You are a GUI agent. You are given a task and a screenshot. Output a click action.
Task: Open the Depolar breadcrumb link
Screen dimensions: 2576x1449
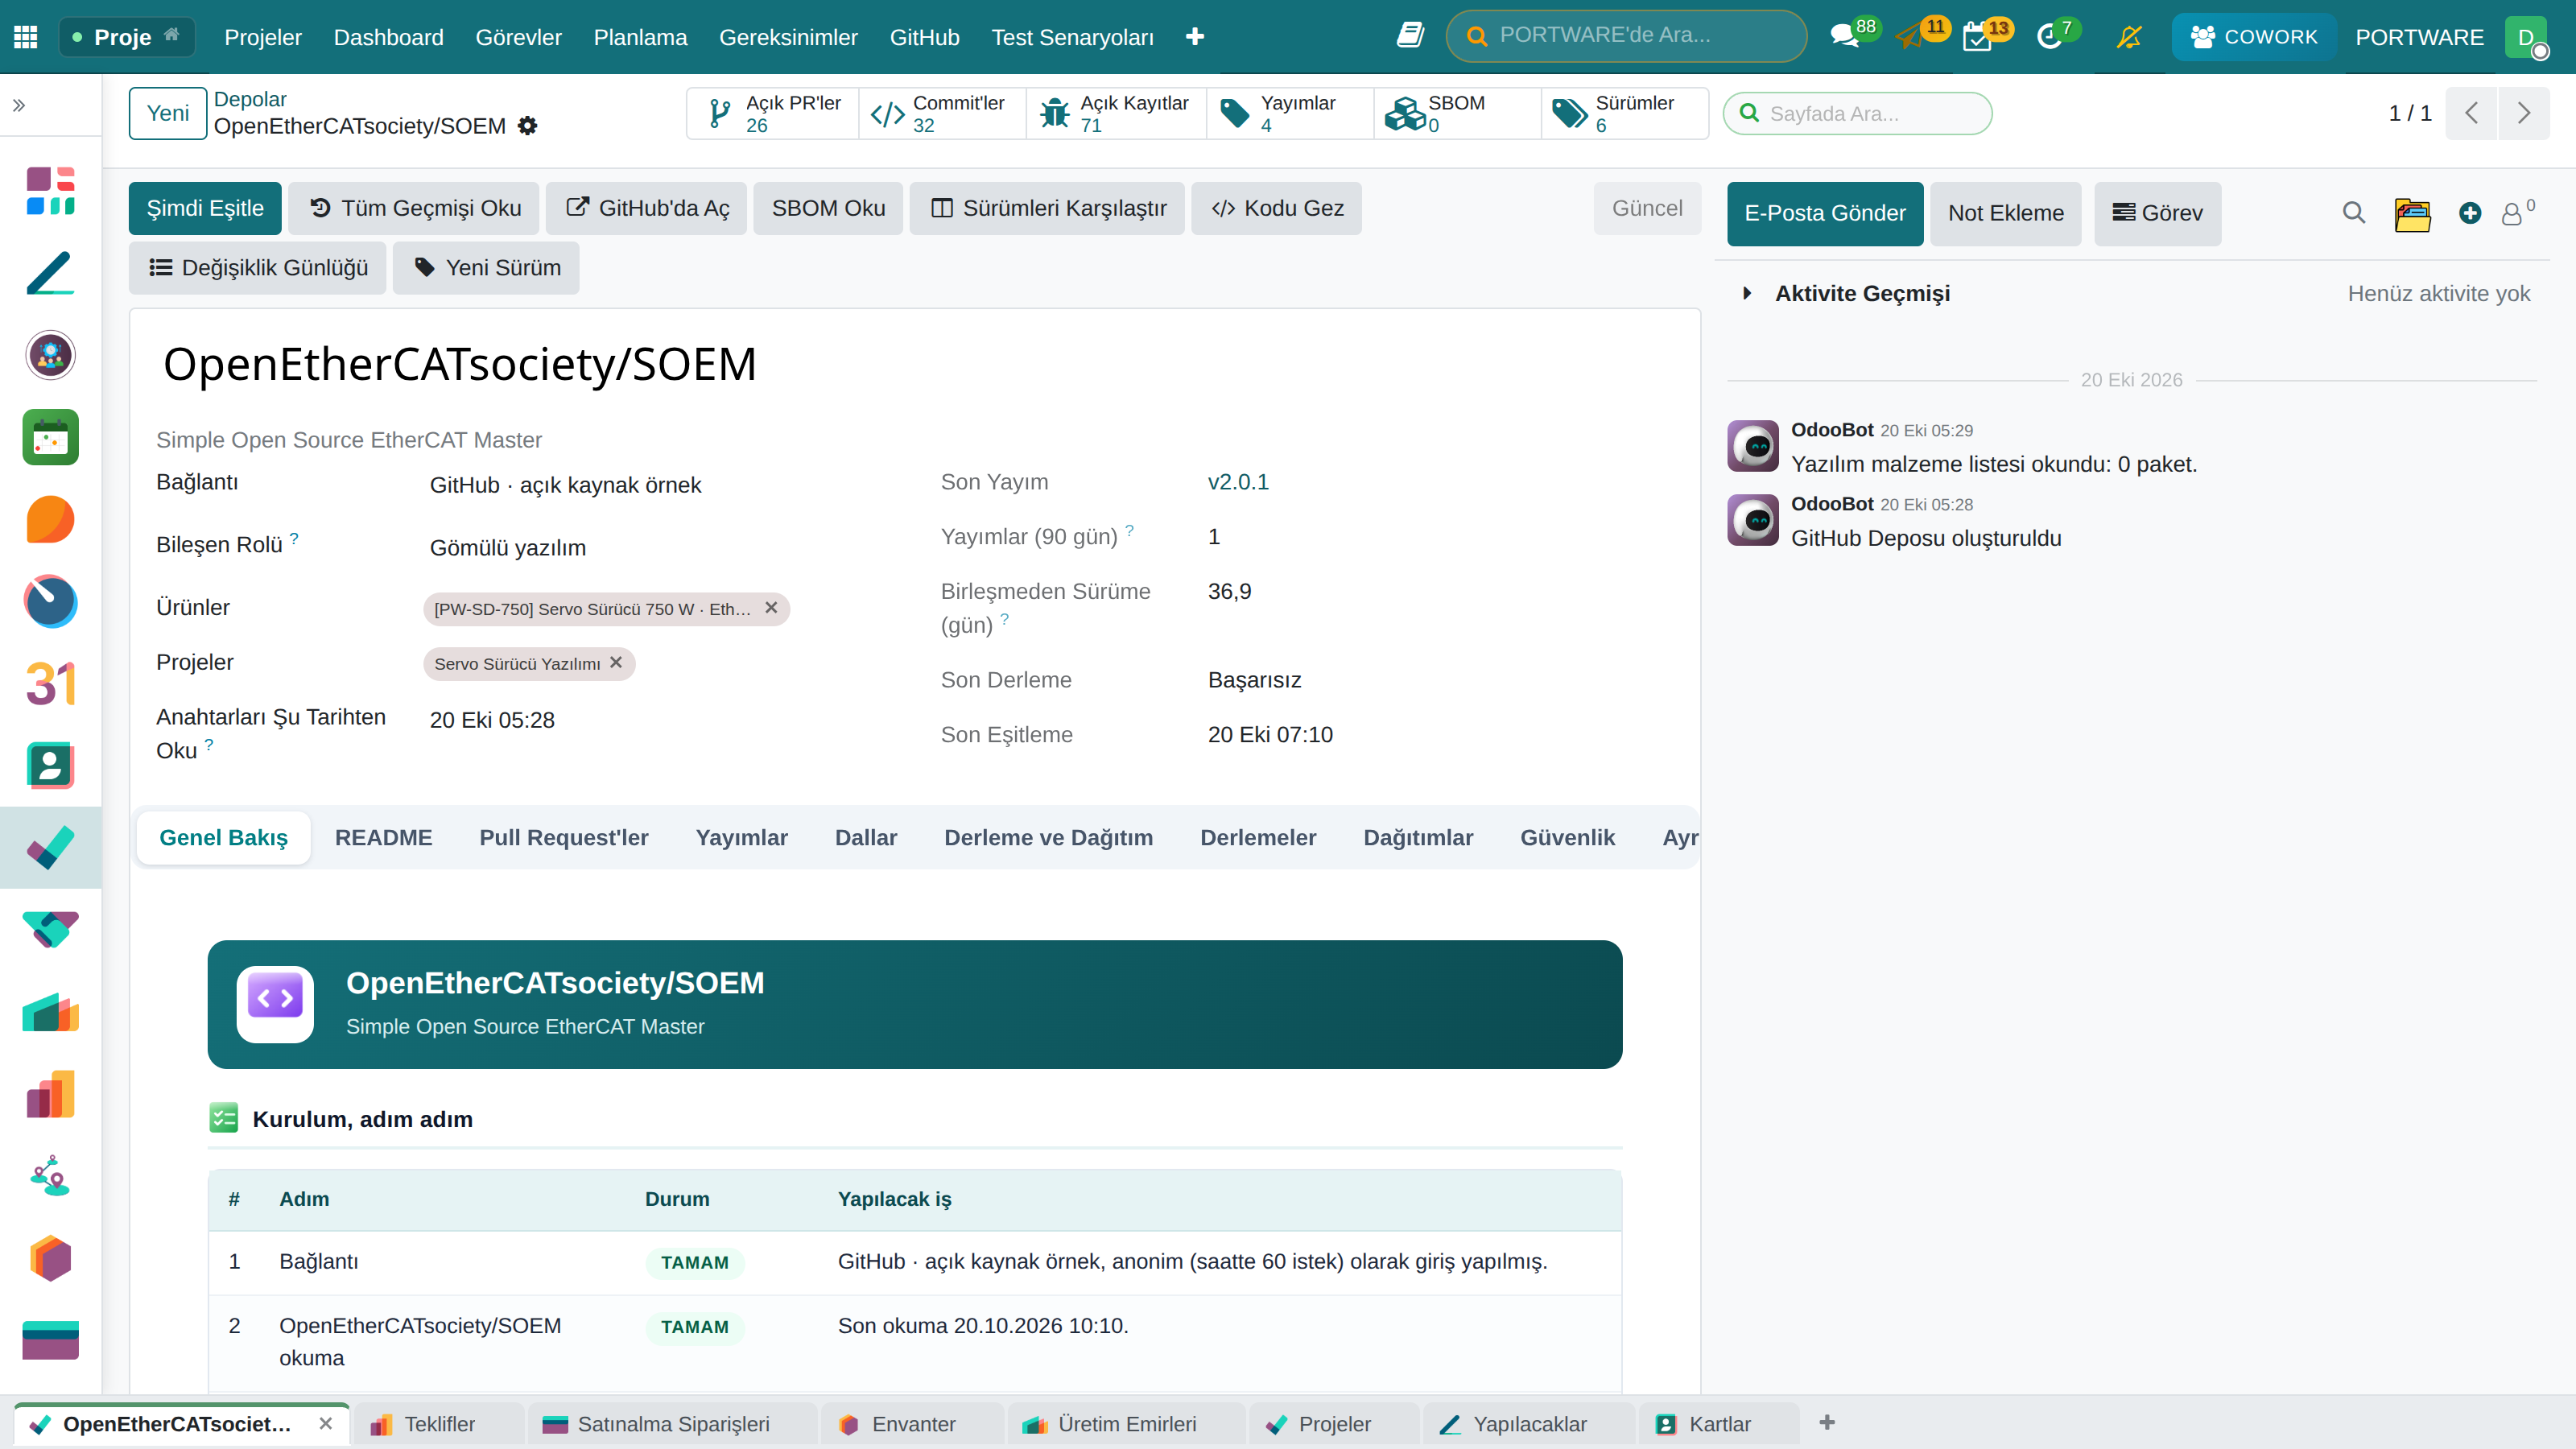[250, 99]
